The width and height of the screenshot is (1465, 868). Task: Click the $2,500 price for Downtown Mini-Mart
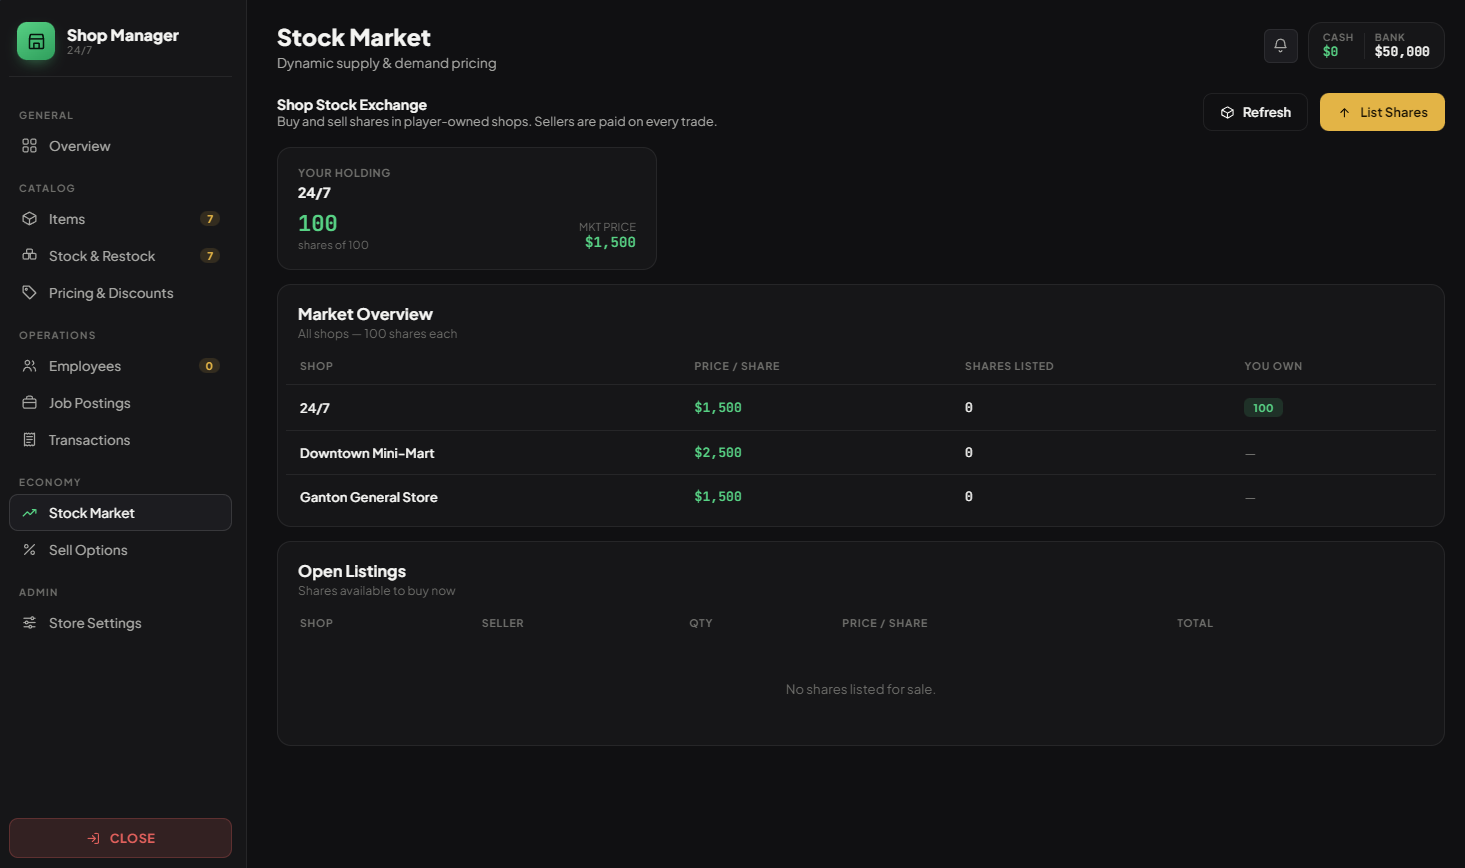718,453
